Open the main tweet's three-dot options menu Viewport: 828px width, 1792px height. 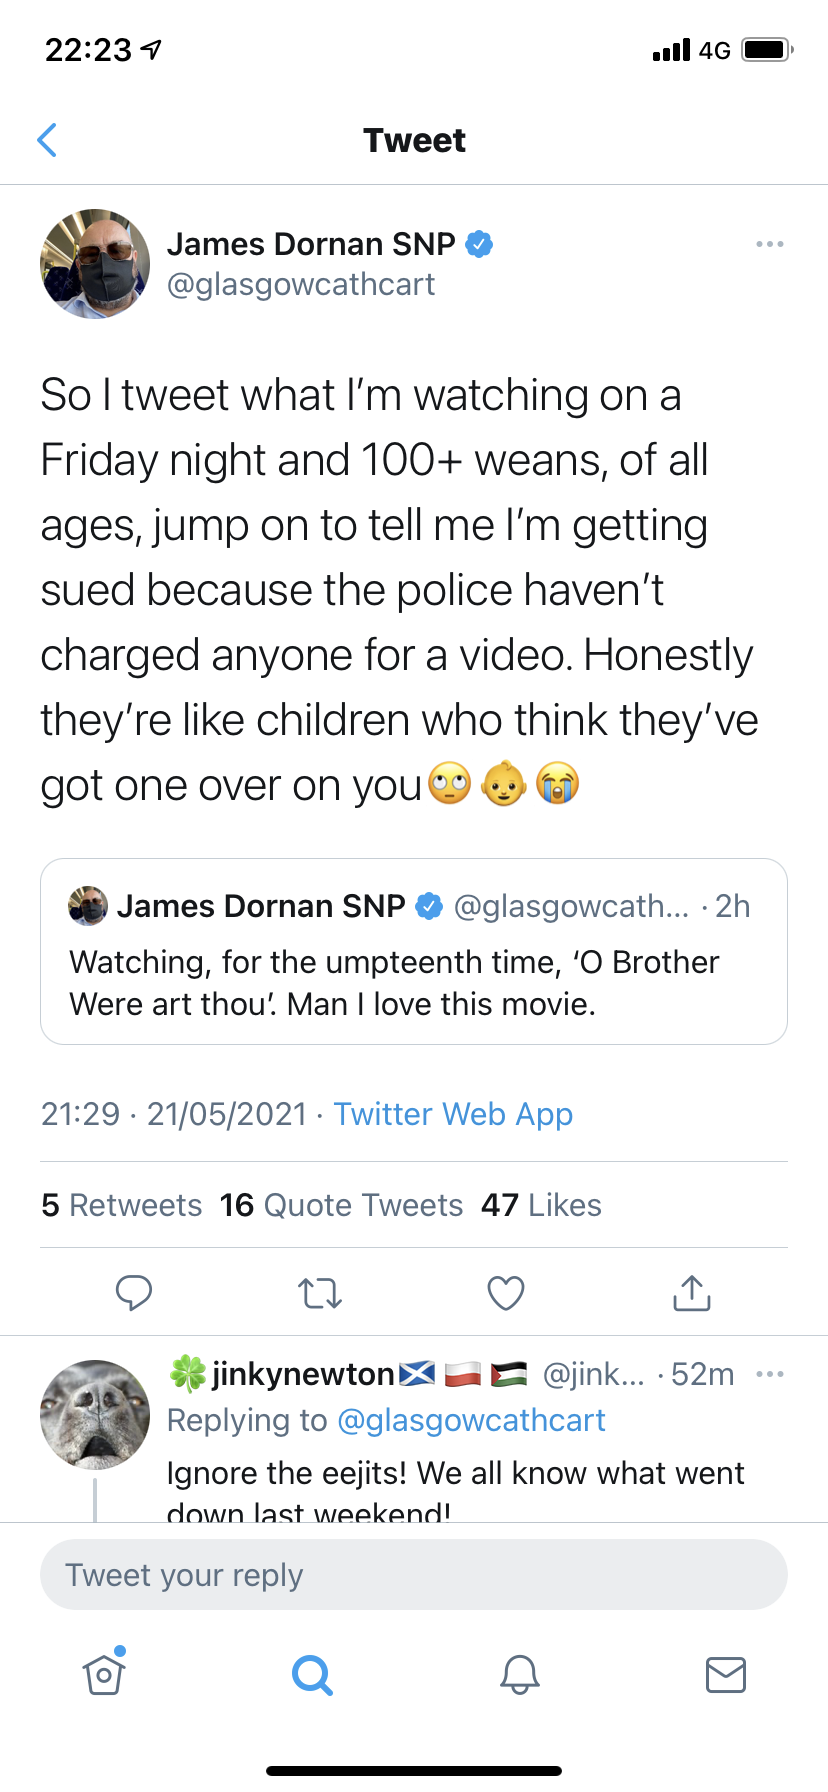769,244
